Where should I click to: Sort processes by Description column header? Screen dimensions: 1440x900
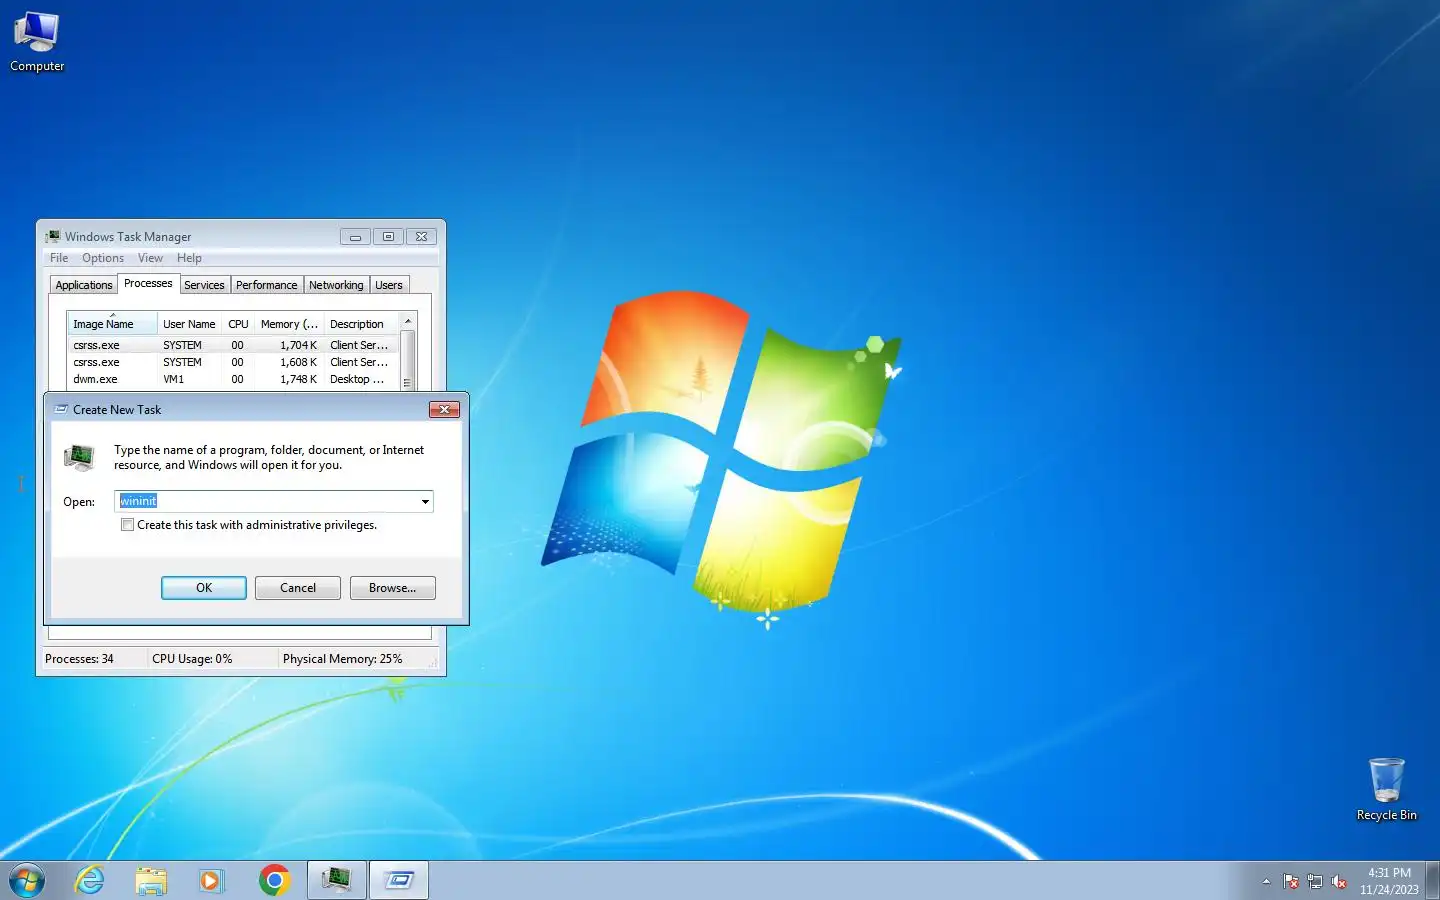[361, 324]
